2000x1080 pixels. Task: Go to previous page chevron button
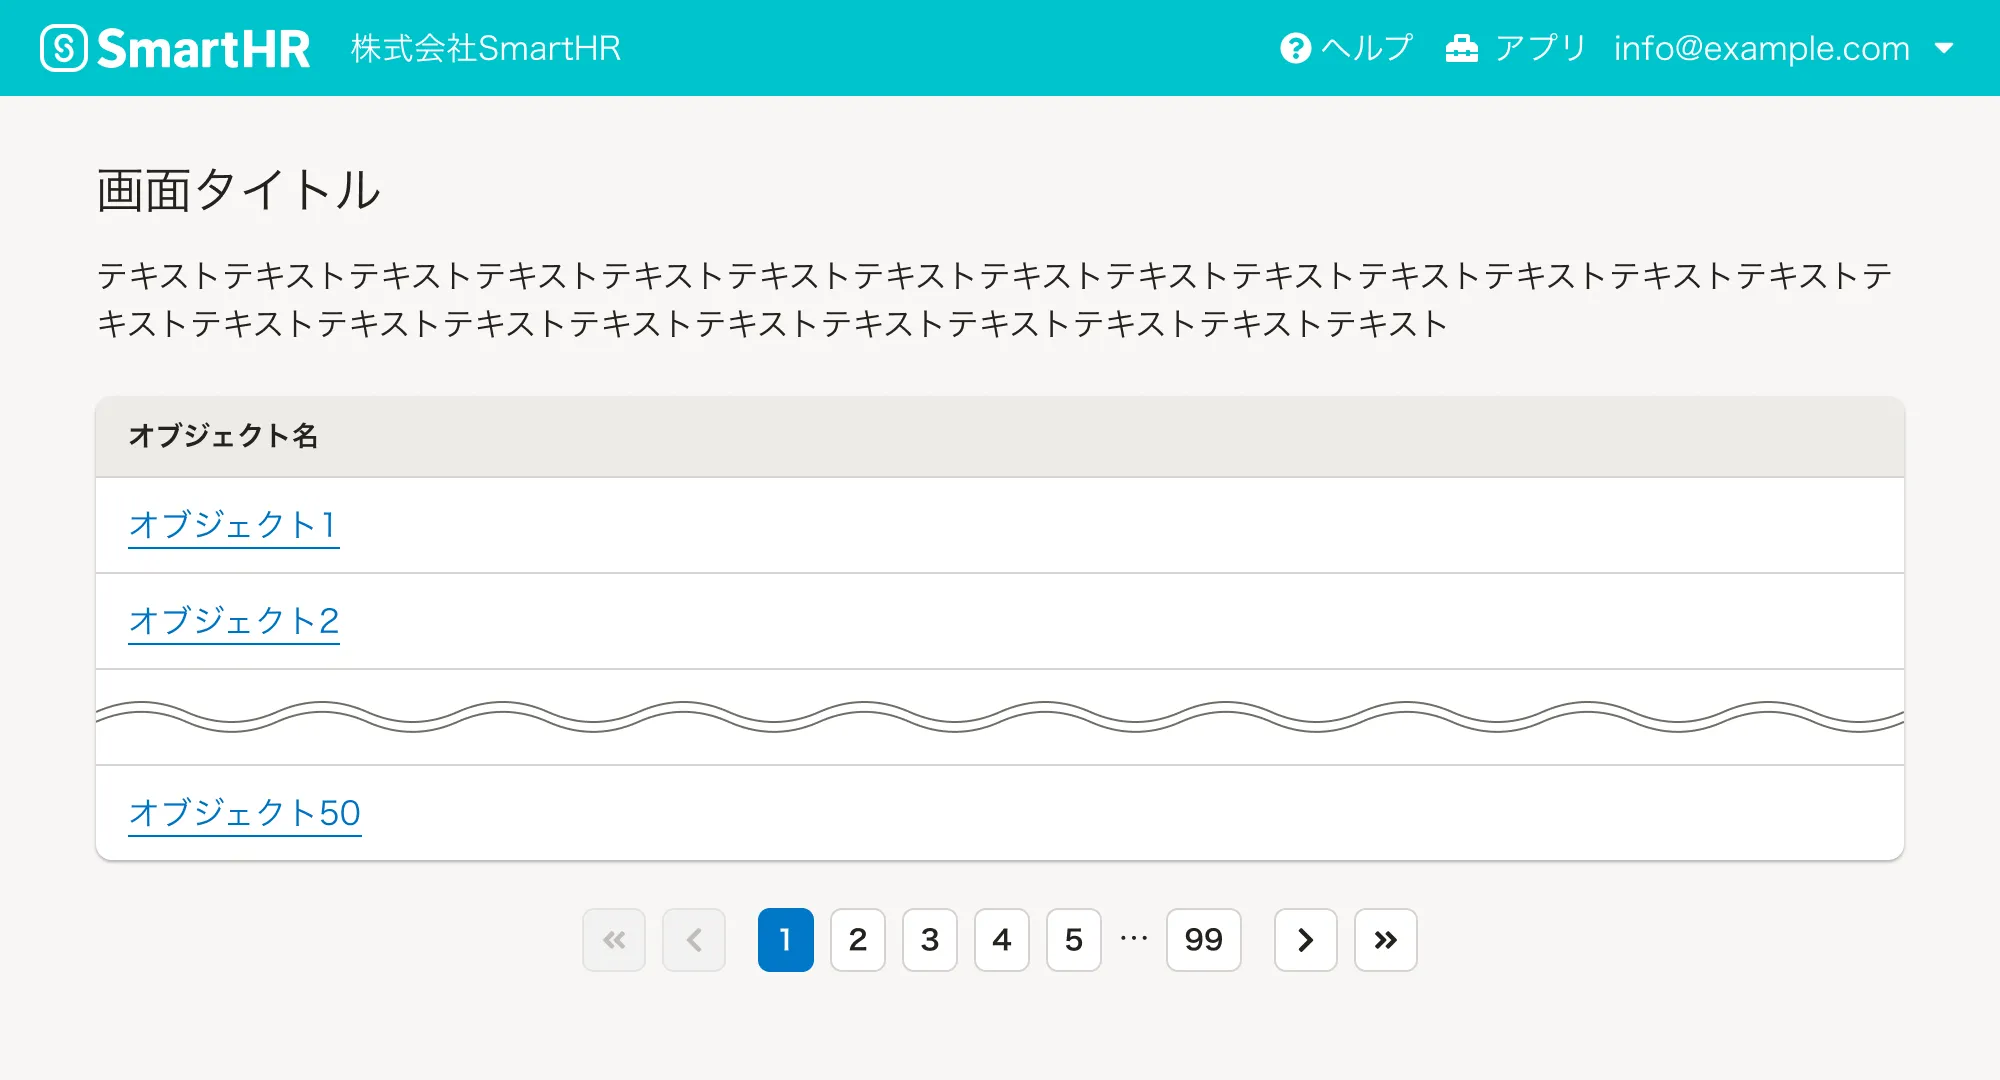(x=694, y=940)
